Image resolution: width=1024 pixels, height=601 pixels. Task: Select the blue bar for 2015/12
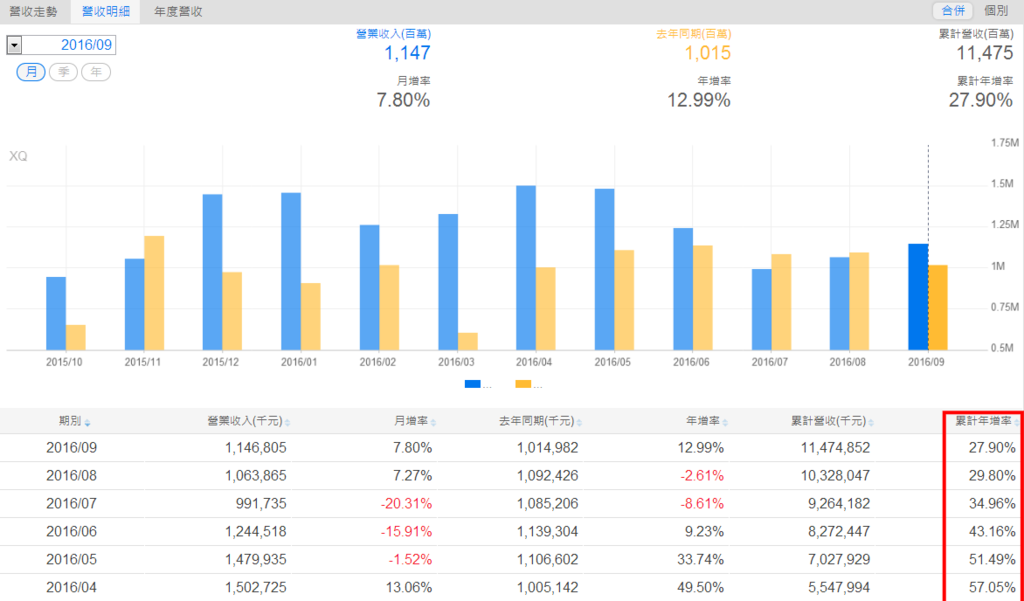point(212,272)
